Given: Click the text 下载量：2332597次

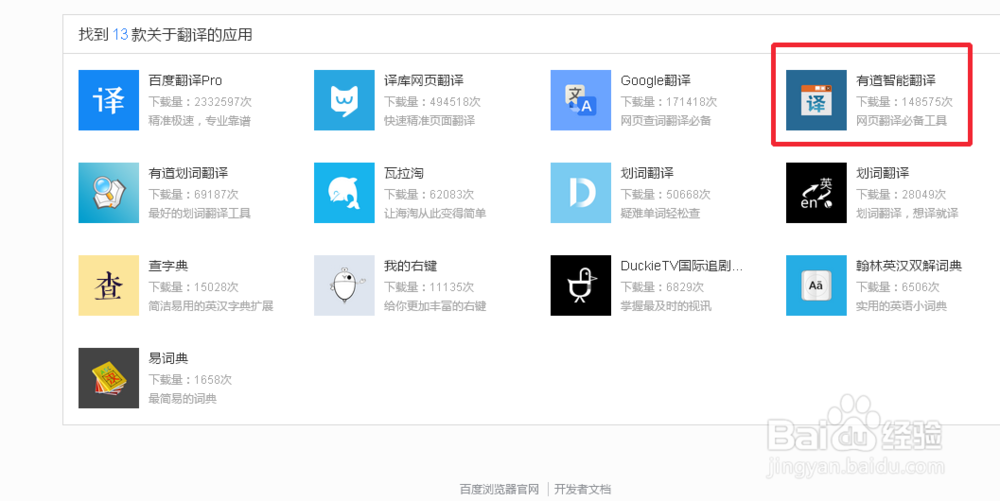Looking at the screenshot, I should (x=200, y=102).
